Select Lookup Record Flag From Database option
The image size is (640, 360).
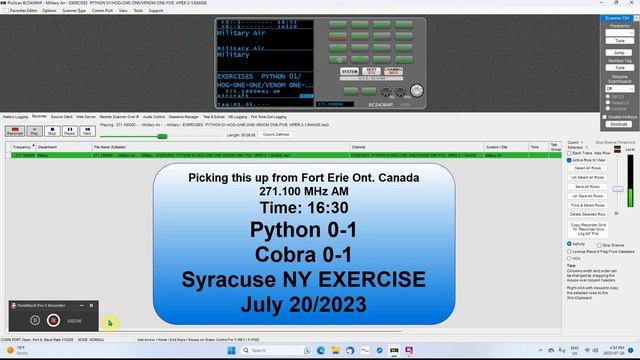(569, 251)
